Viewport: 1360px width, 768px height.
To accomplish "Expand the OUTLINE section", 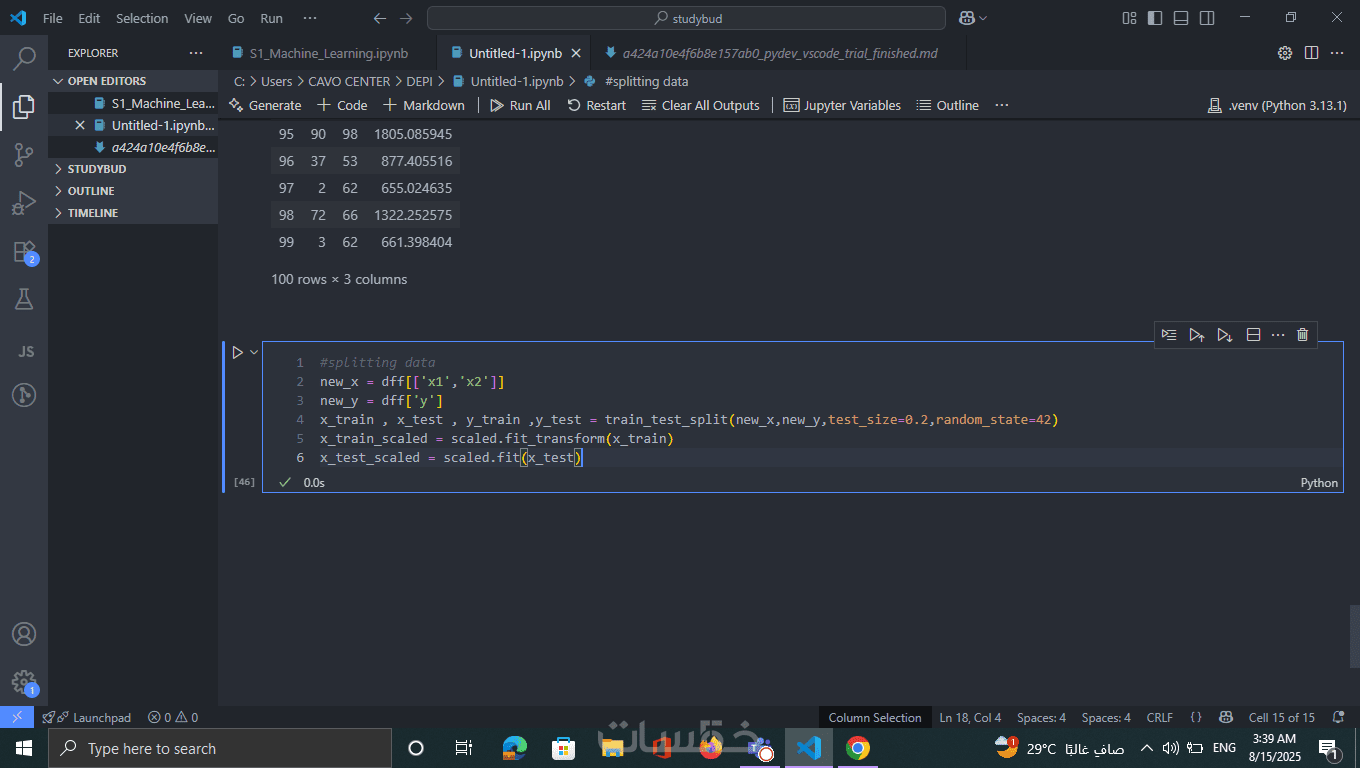I will tap(90, 191).
